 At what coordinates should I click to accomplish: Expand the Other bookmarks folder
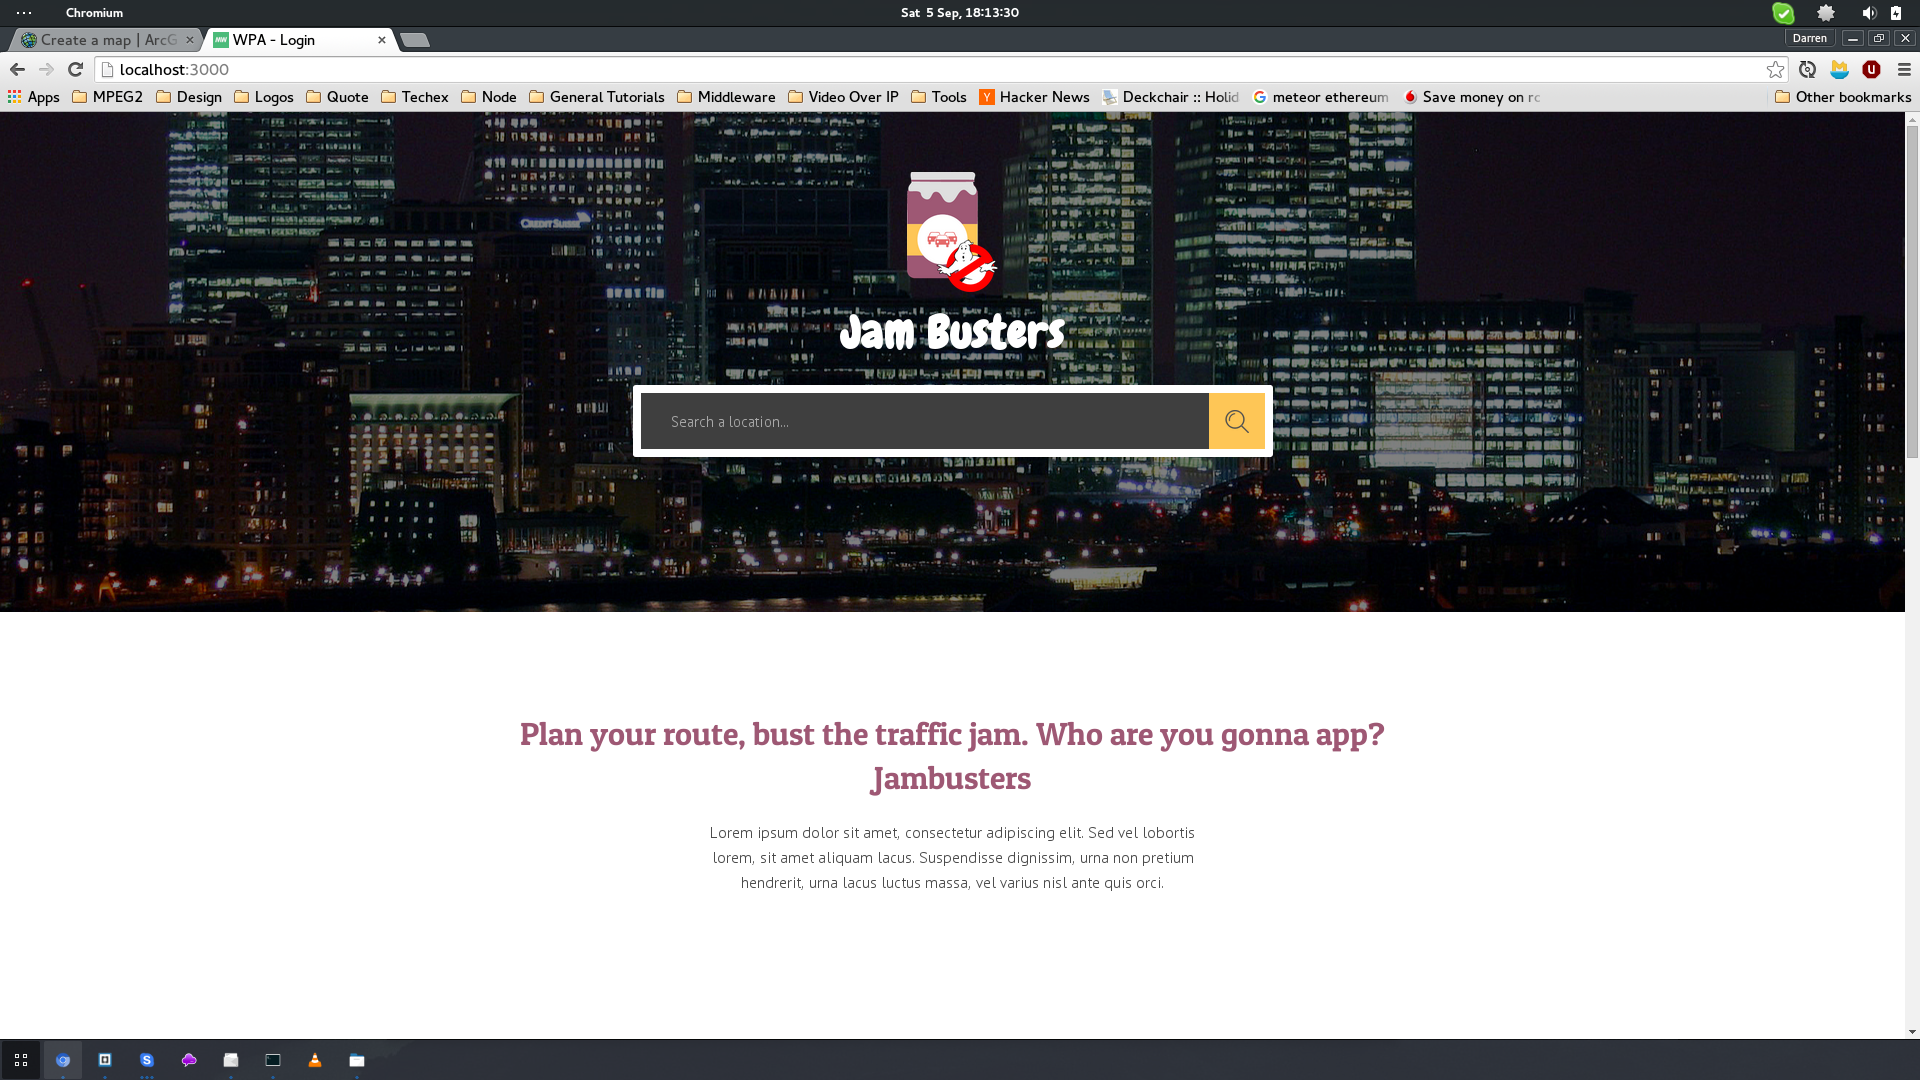click(1842, 97)
